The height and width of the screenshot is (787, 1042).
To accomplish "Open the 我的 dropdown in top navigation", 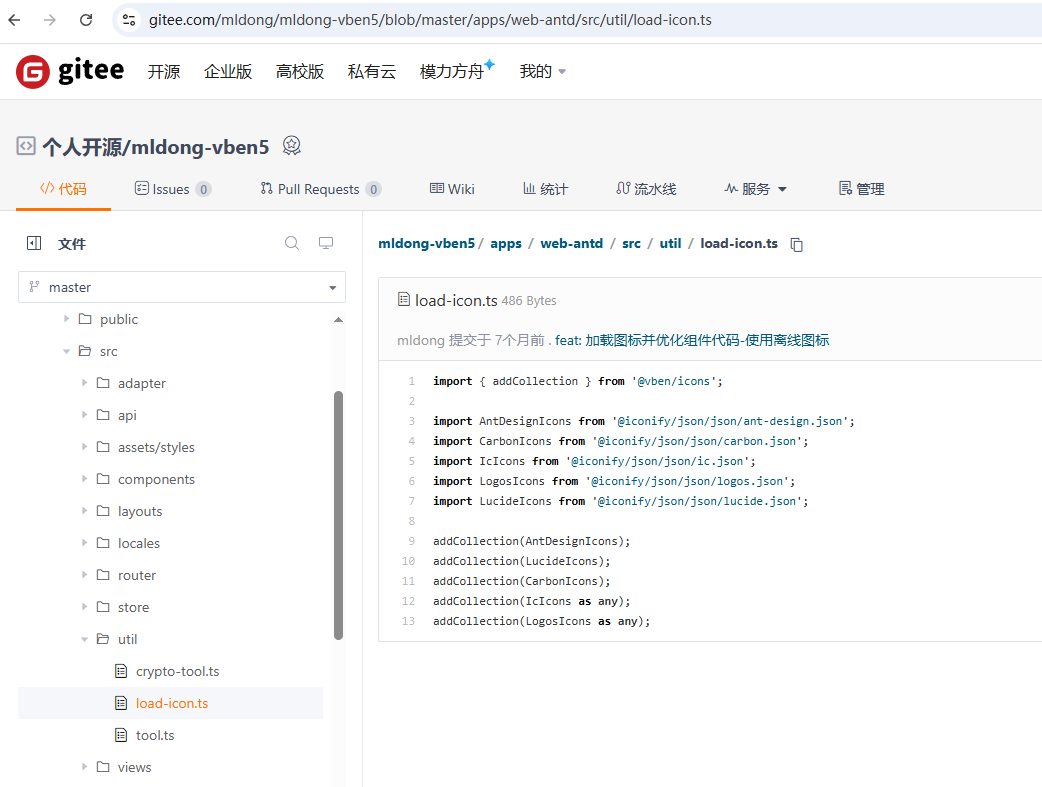I will coord(543,72).
